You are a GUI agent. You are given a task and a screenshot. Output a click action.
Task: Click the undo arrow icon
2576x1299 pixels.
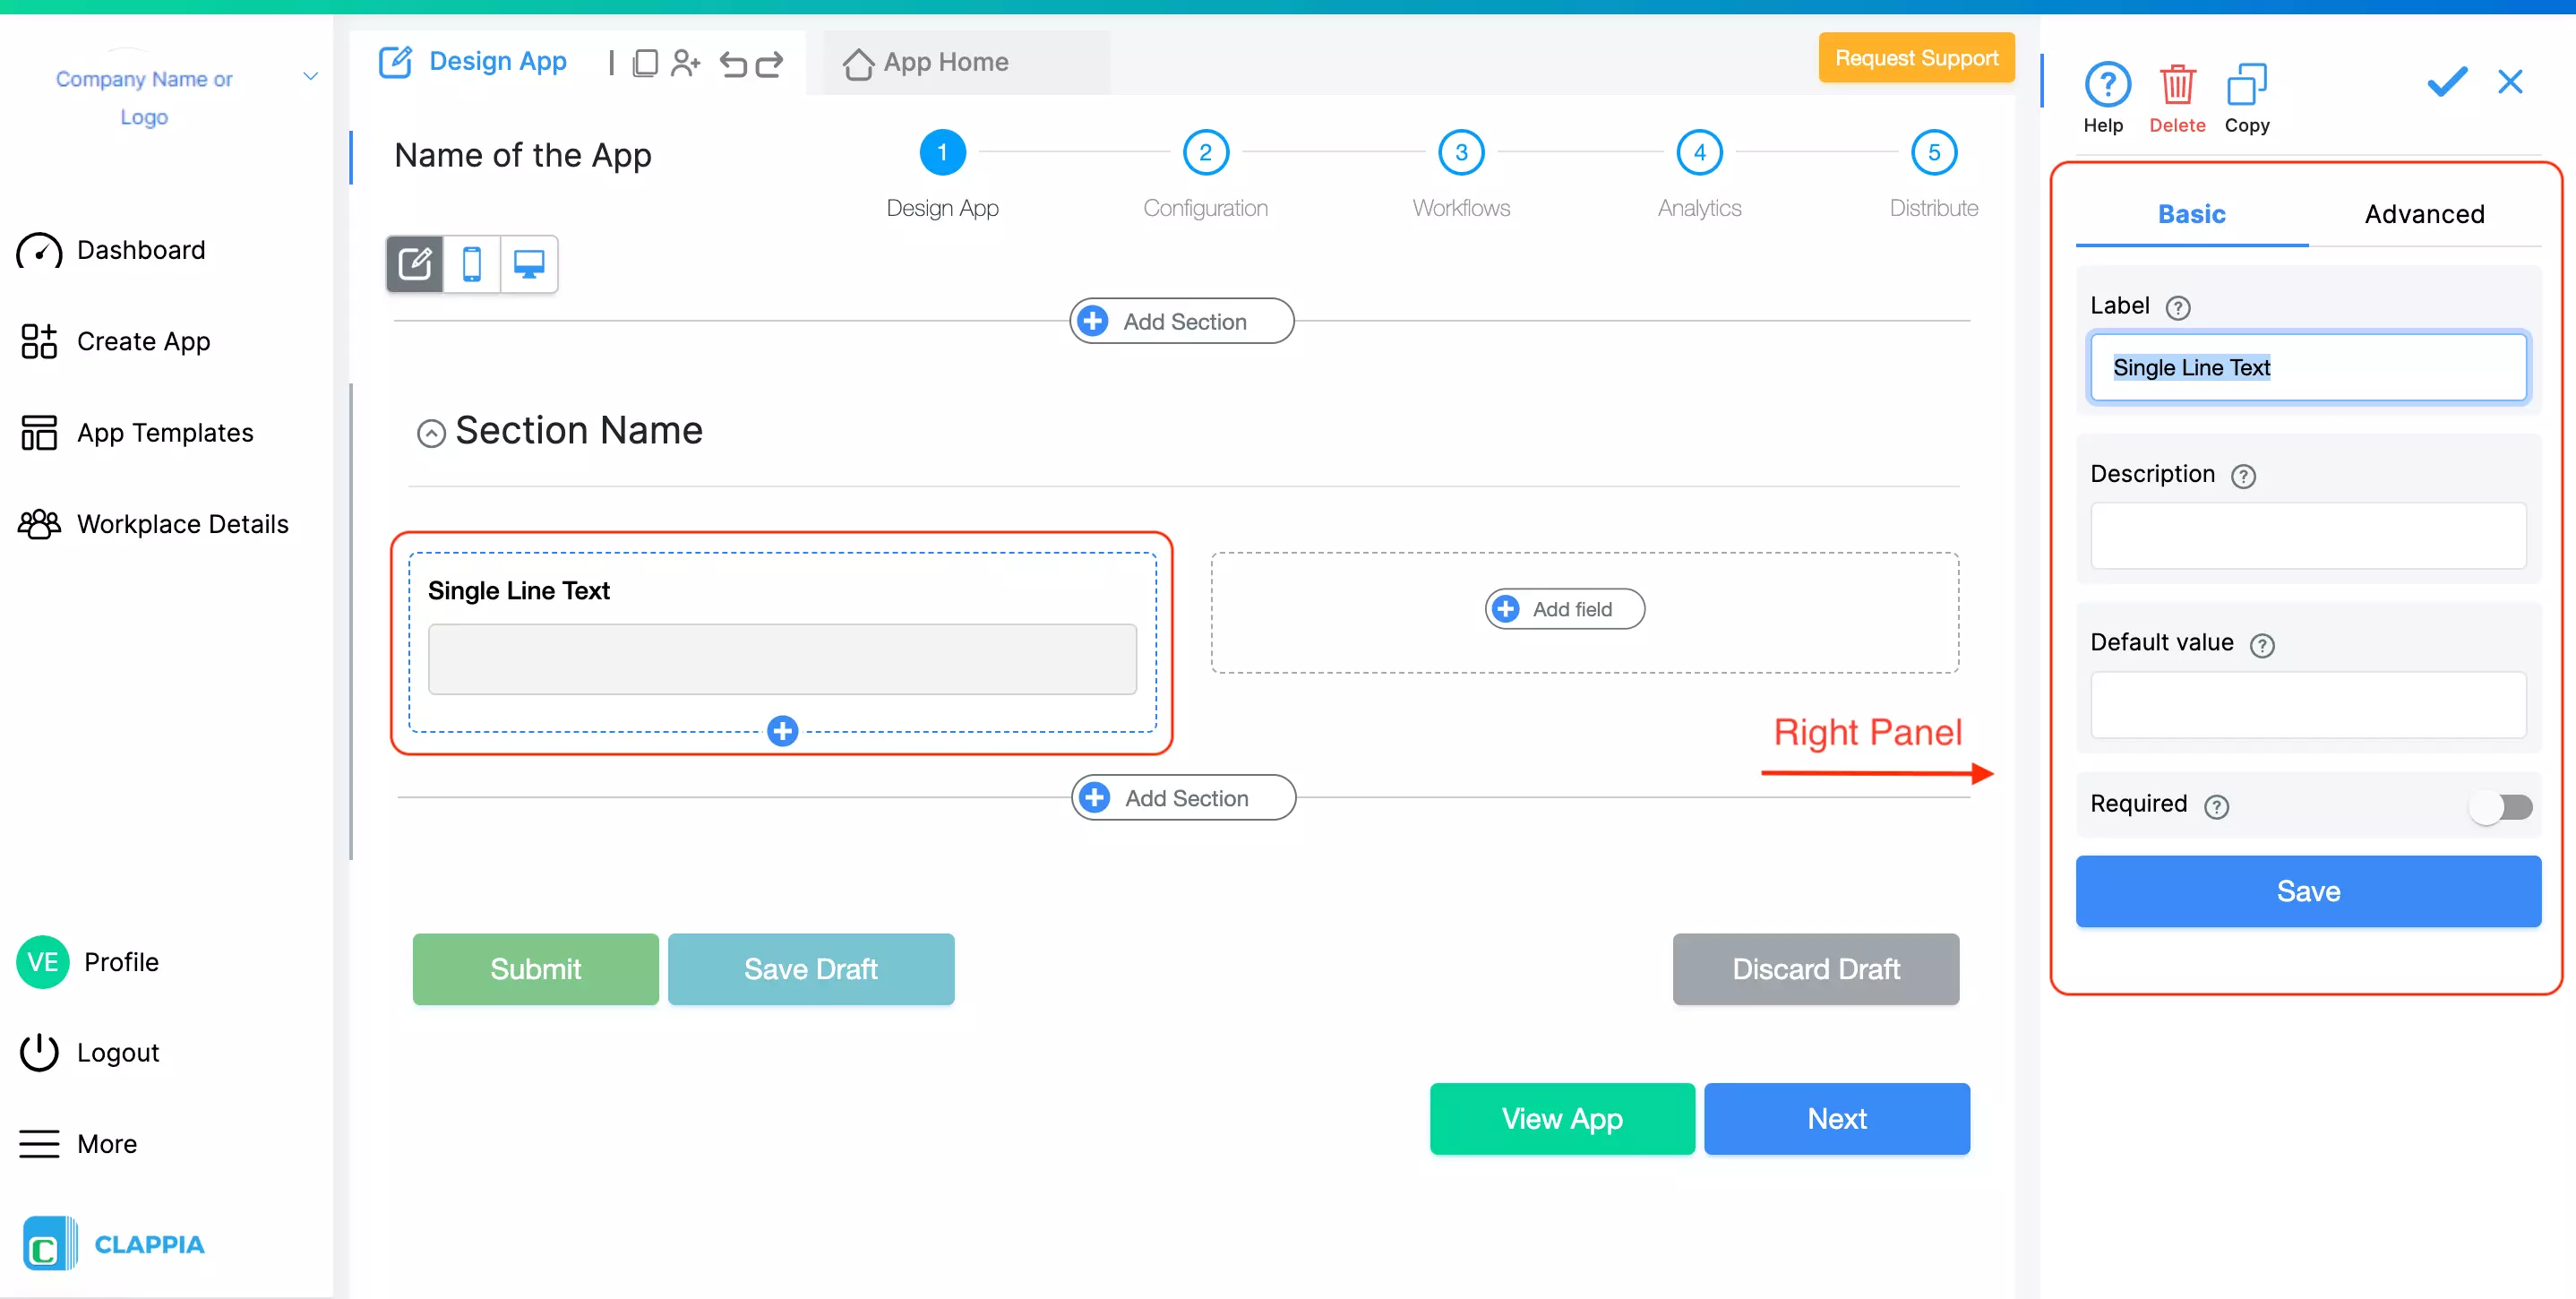[x=733, y=64]
